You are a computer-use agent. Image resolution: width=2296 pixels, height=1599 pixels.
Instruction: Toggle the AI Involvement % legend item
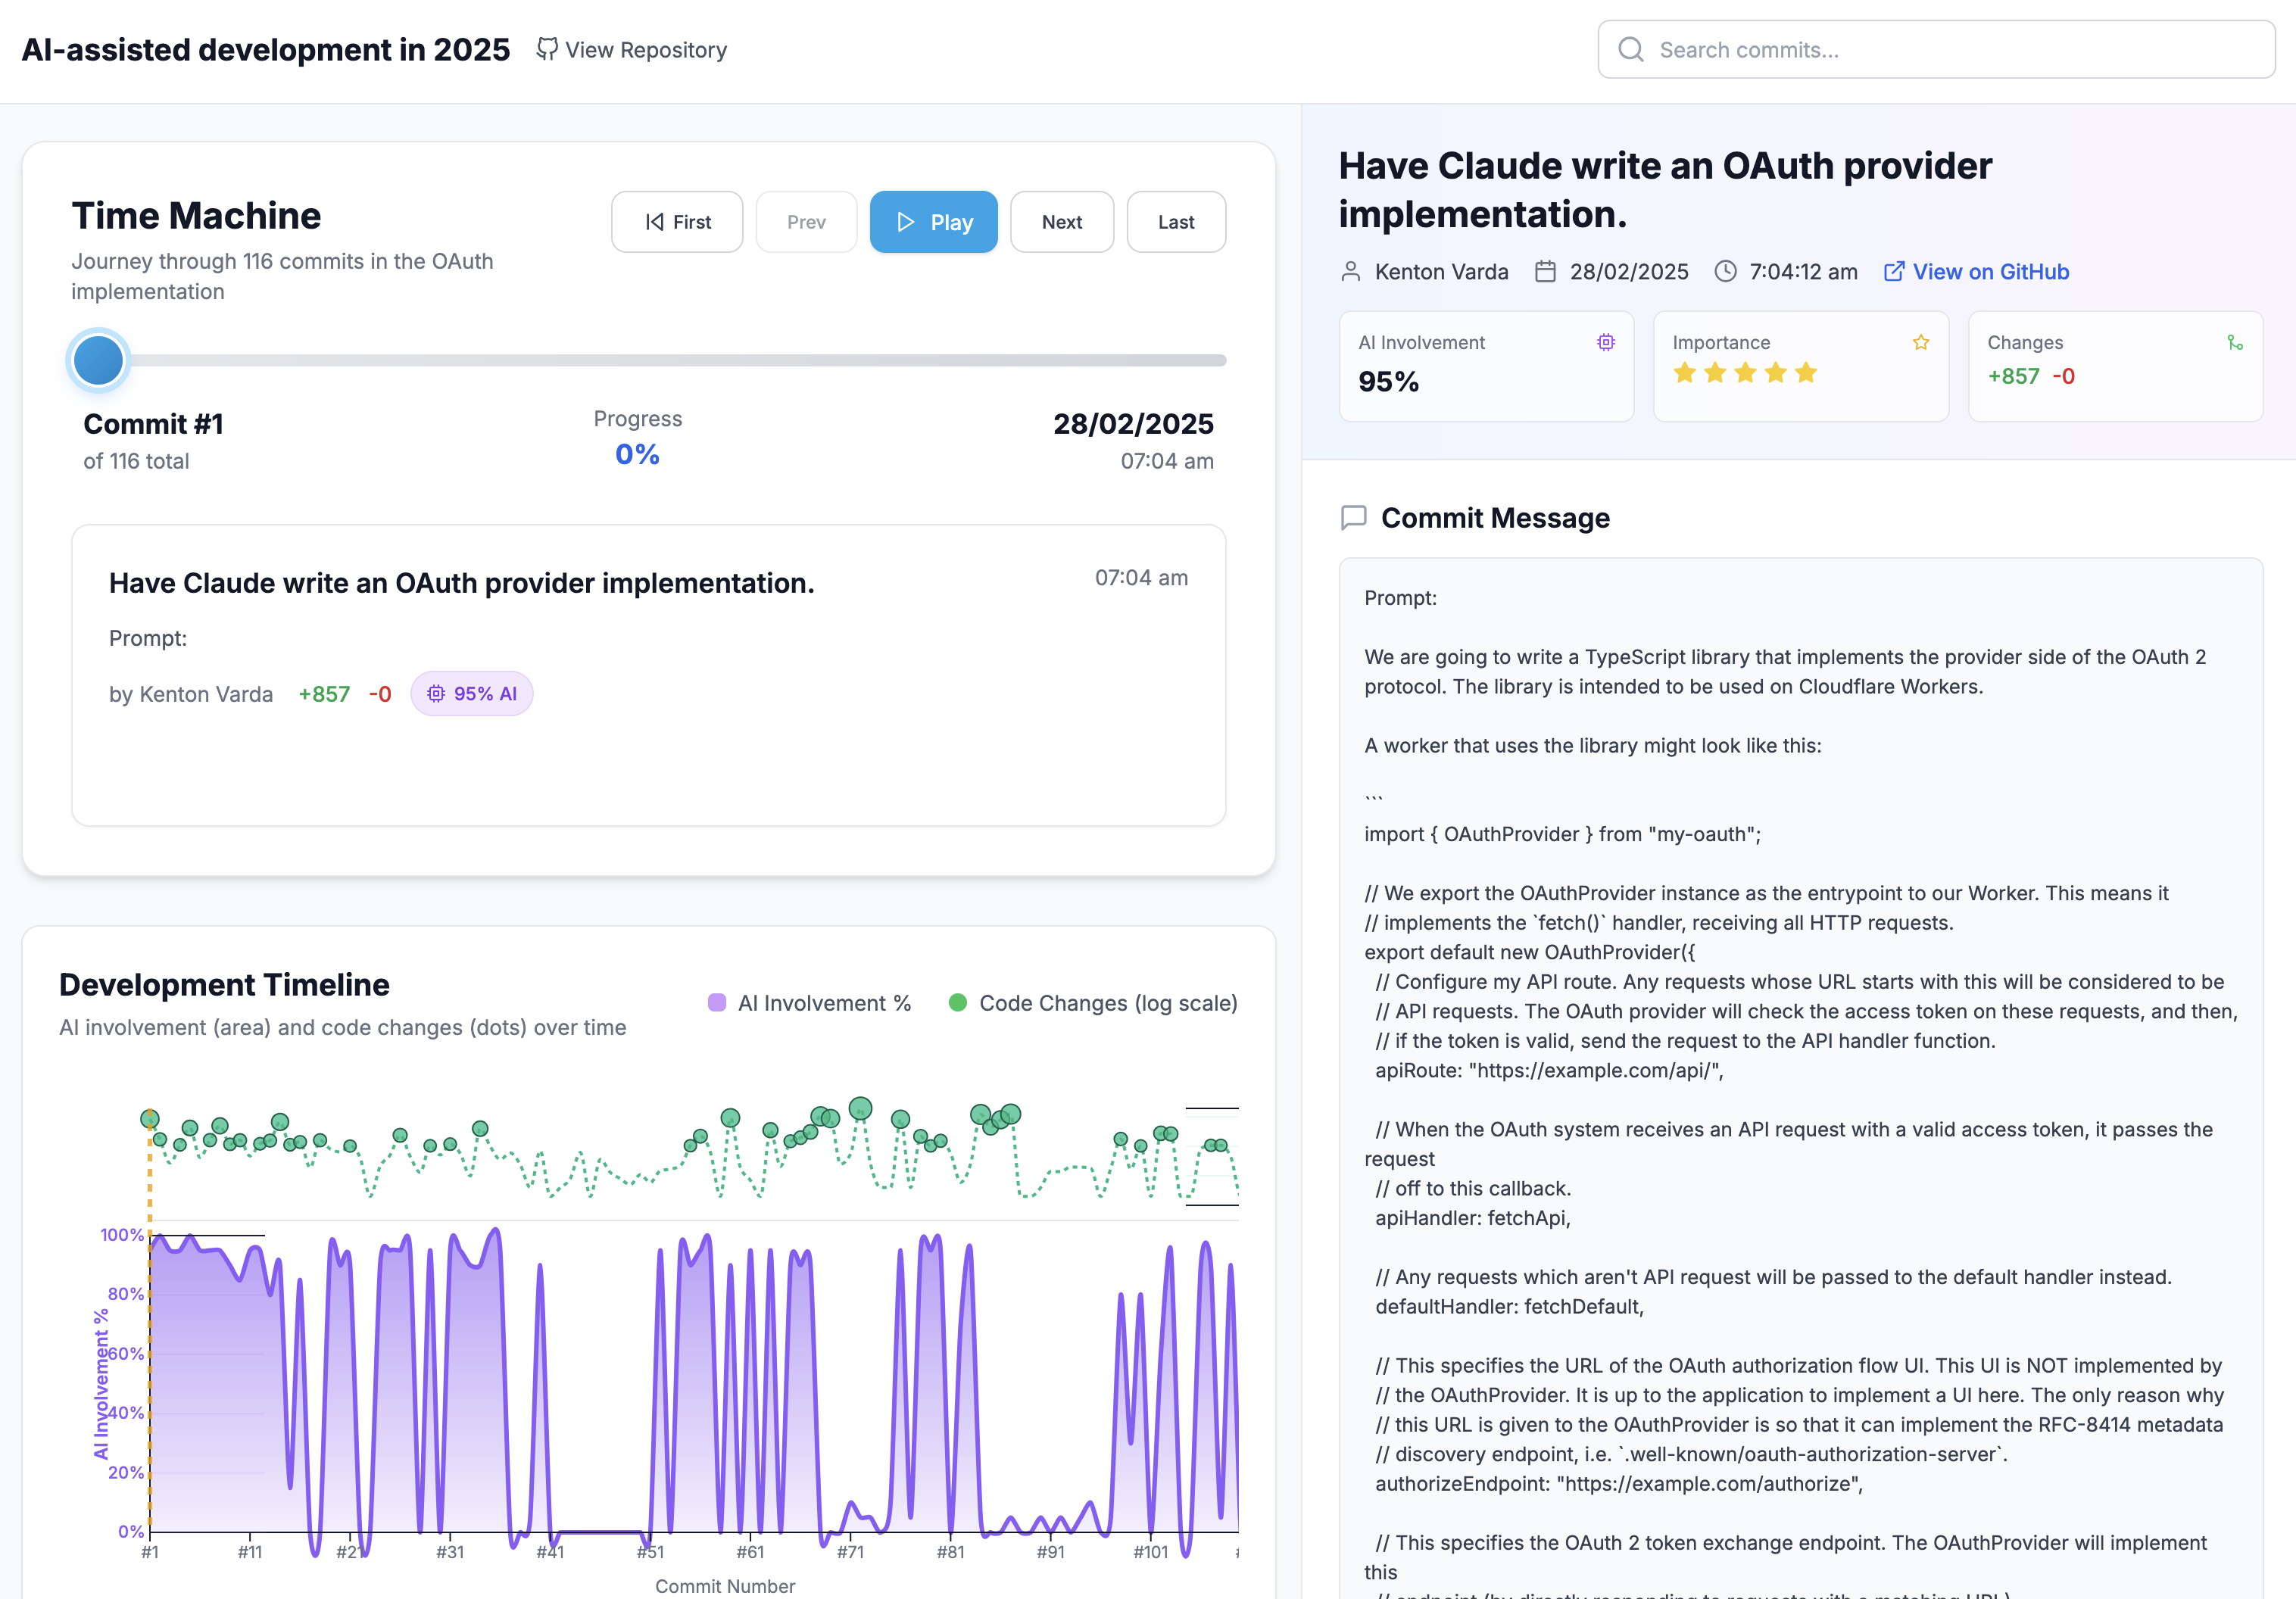click(809, 1003)
